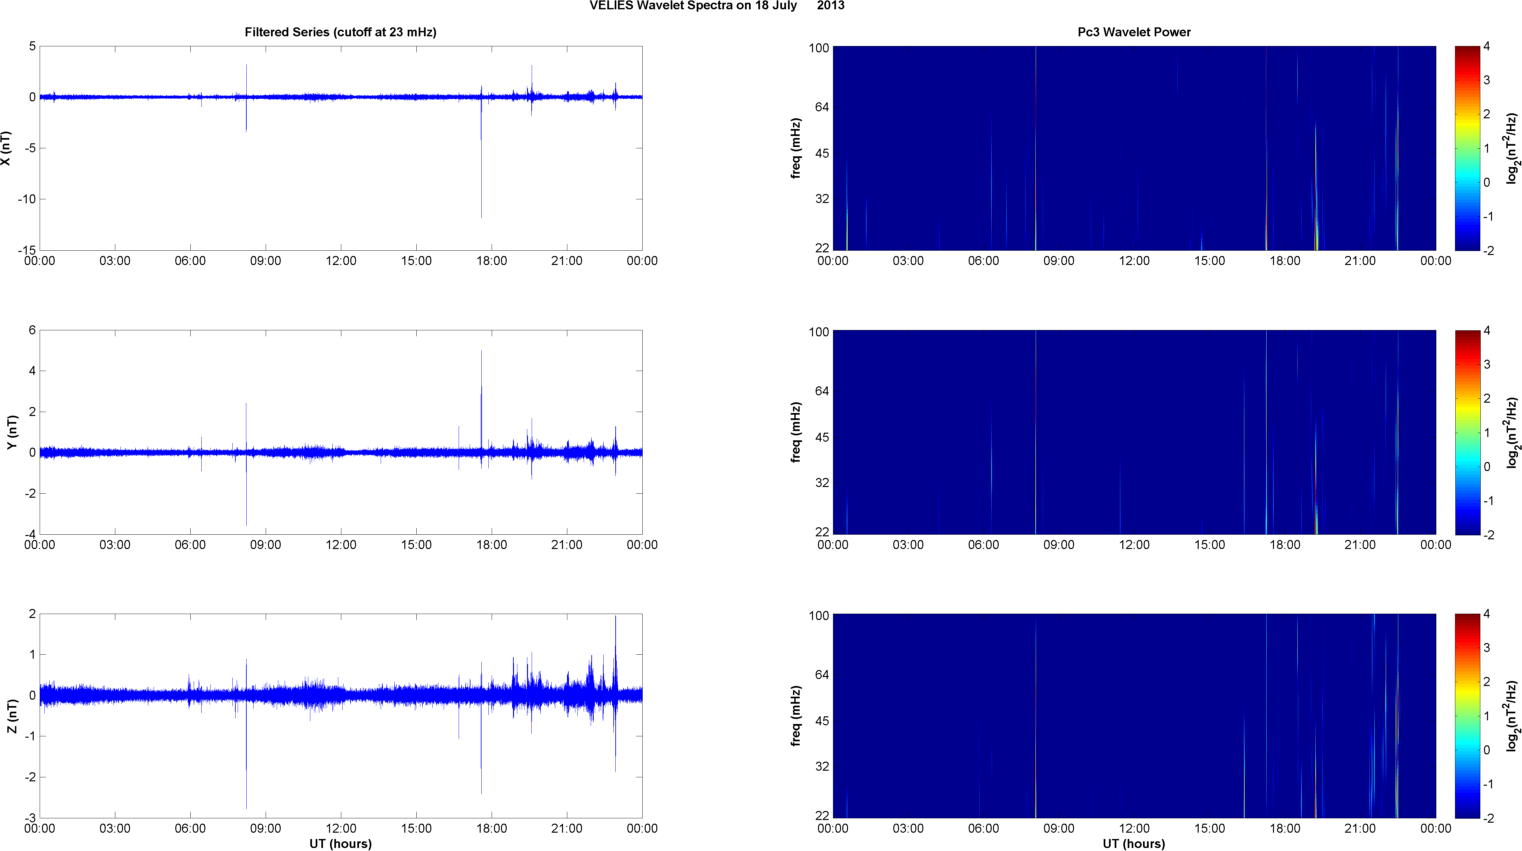Click the Pc3 Wavelet Power heading

pyautogui.click(x=1134, y=32)
